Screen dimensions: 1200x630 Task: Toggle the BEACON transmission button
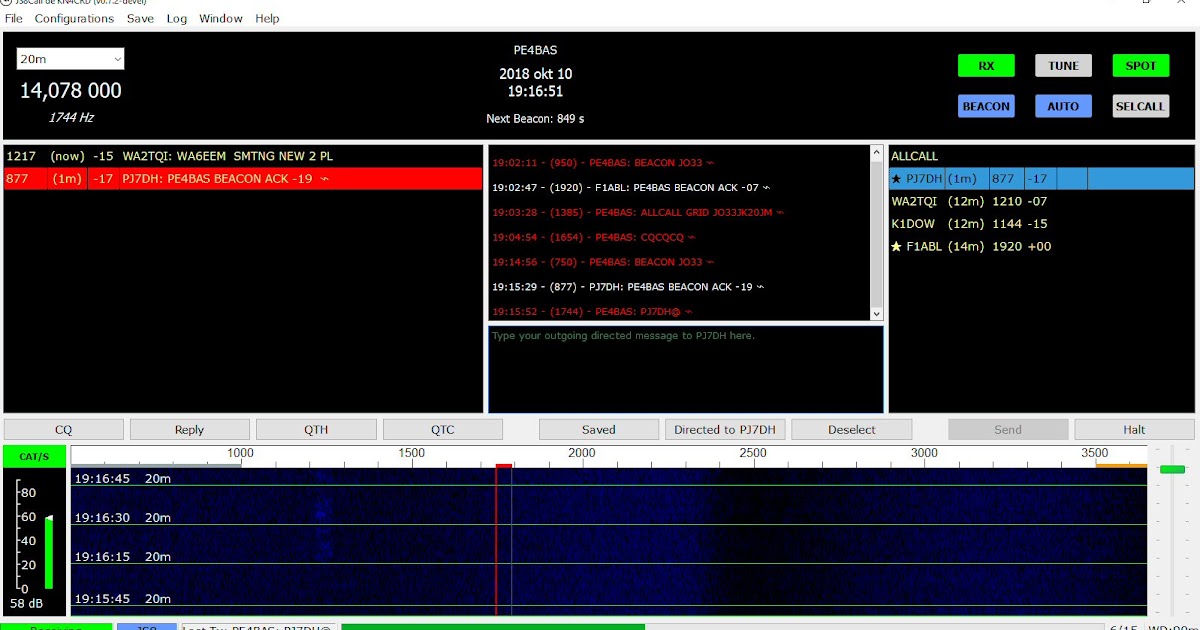tap(986, 106)
